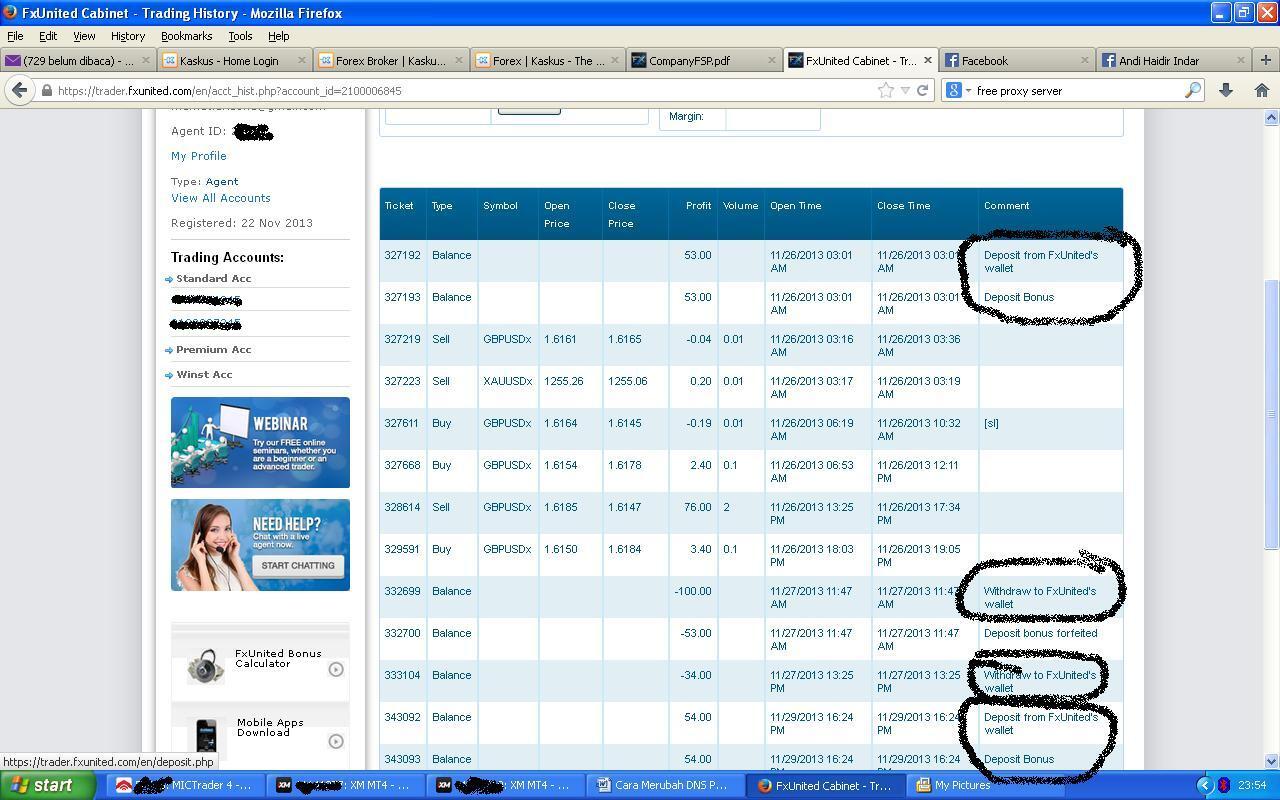Close the CompanyFSP.pdf tab
This screenshot has height=800, width=1280.
coord(771,60)
